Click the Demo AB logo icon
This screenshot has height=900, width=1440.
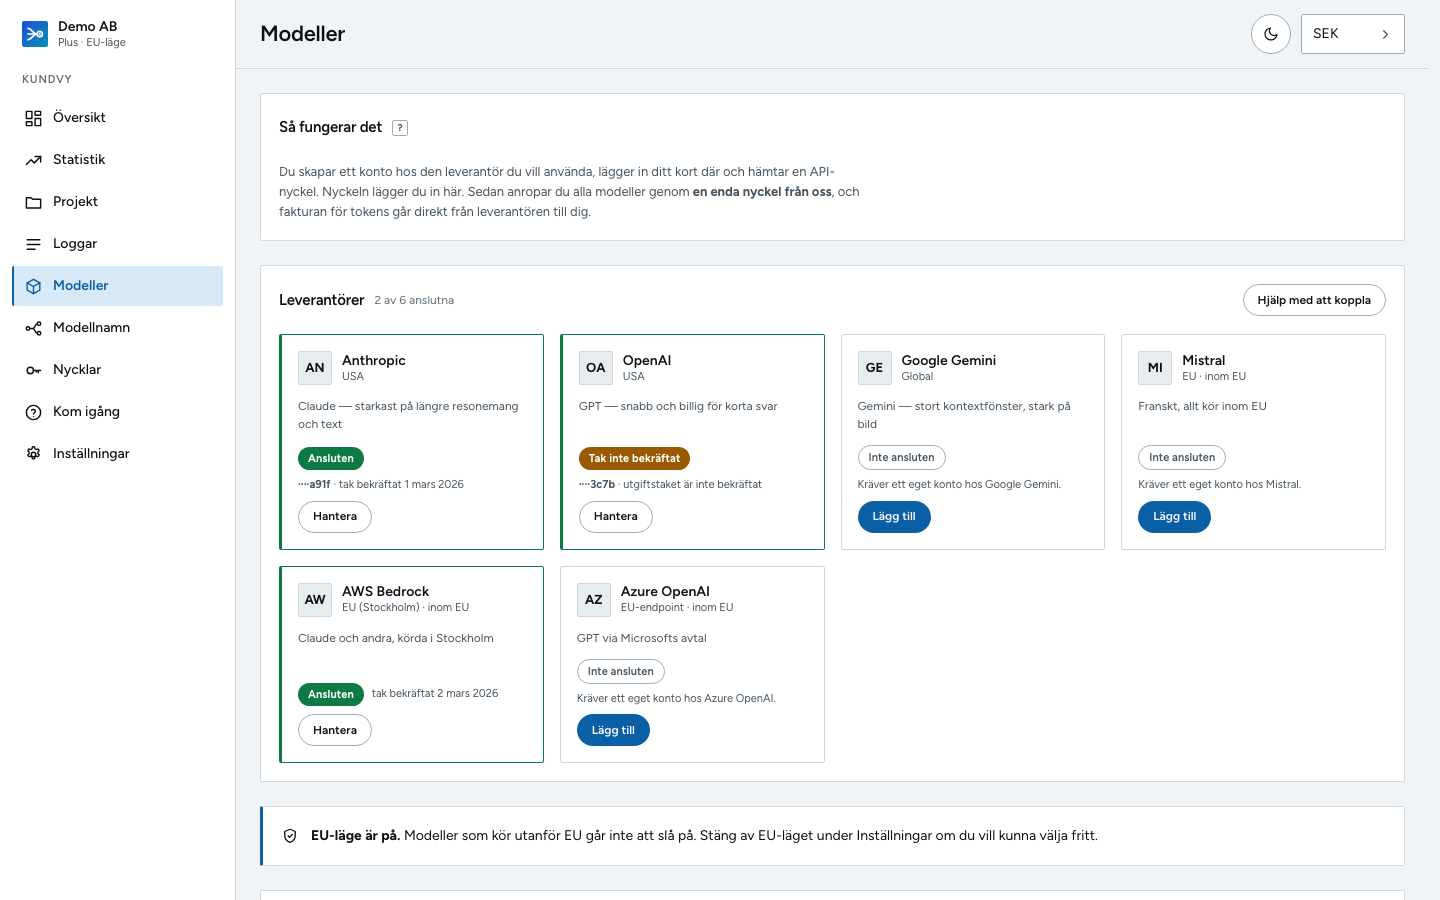click(35, 34)
